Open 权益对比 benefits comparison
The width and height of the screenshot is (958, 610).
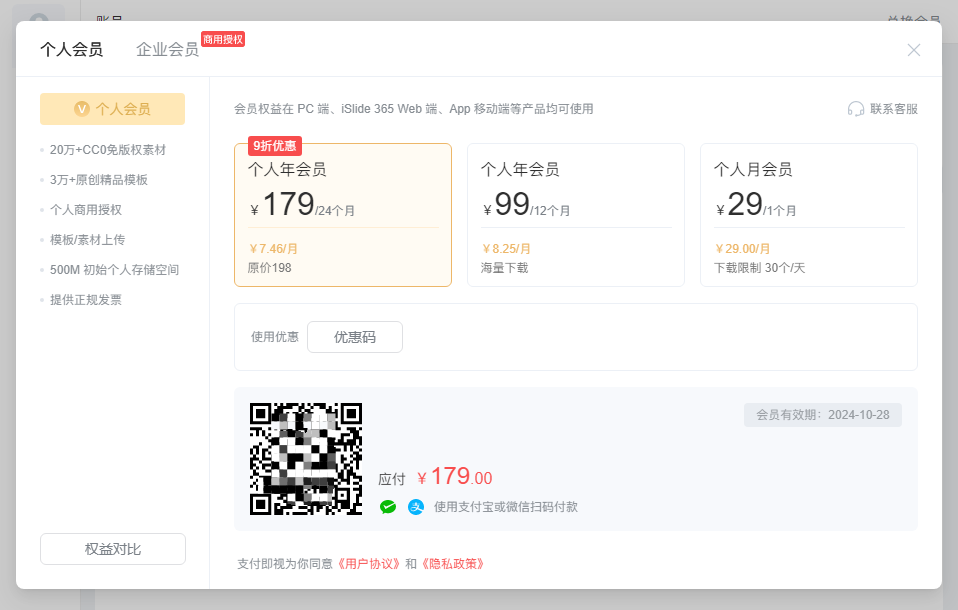pos(113,549)
